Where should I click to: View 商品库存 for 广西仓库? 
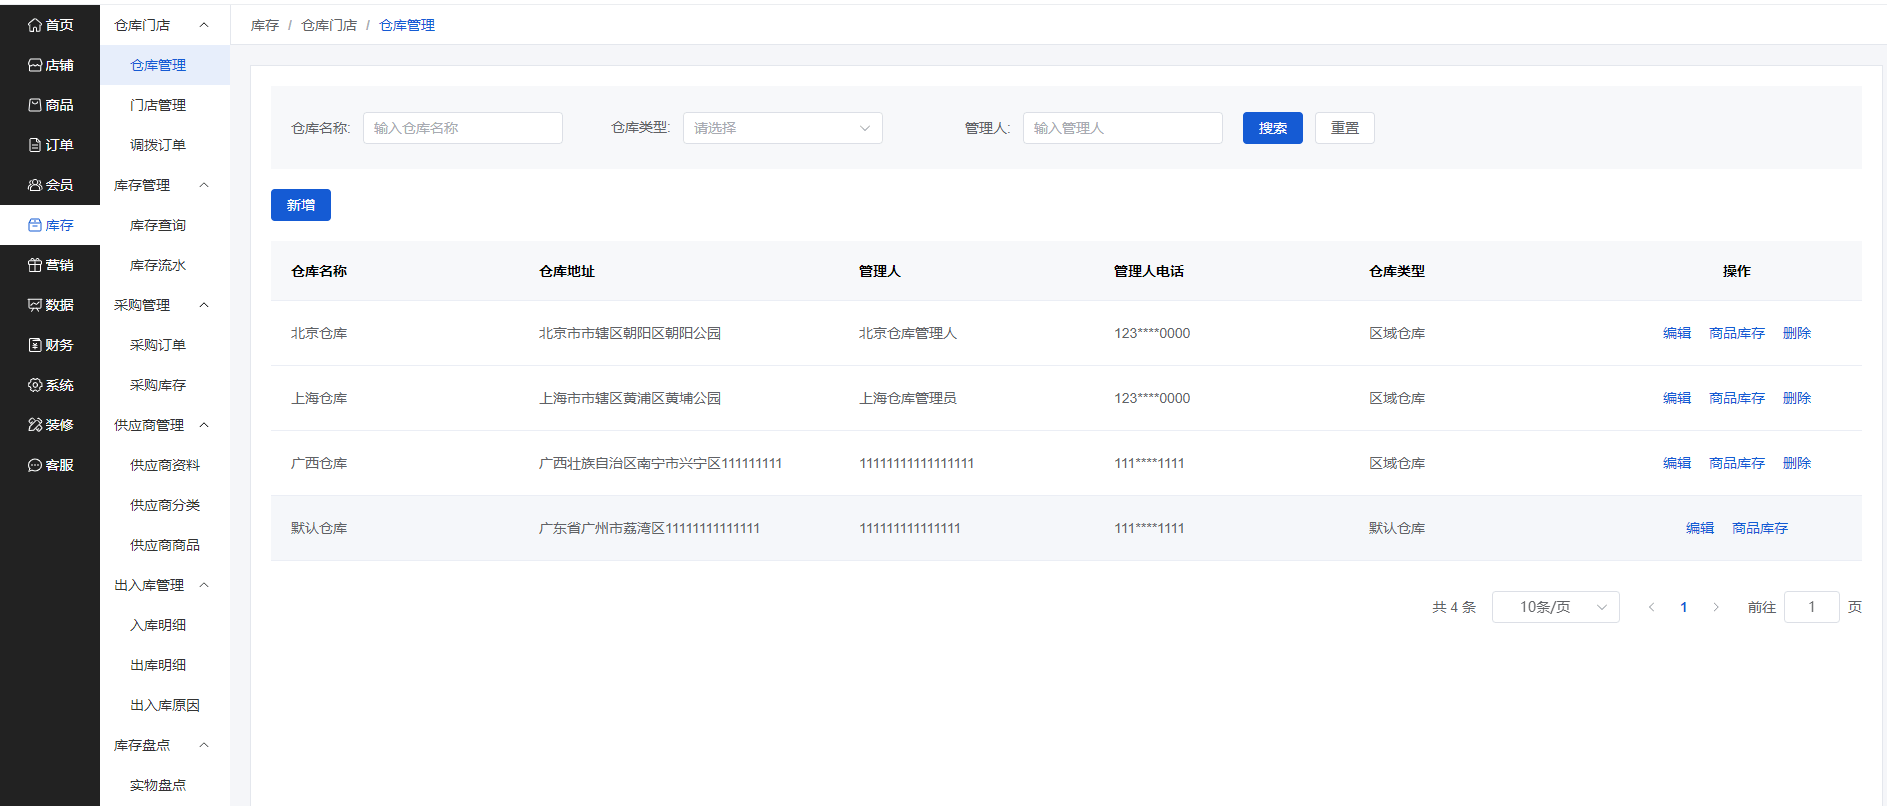[x=1737, y=463]
